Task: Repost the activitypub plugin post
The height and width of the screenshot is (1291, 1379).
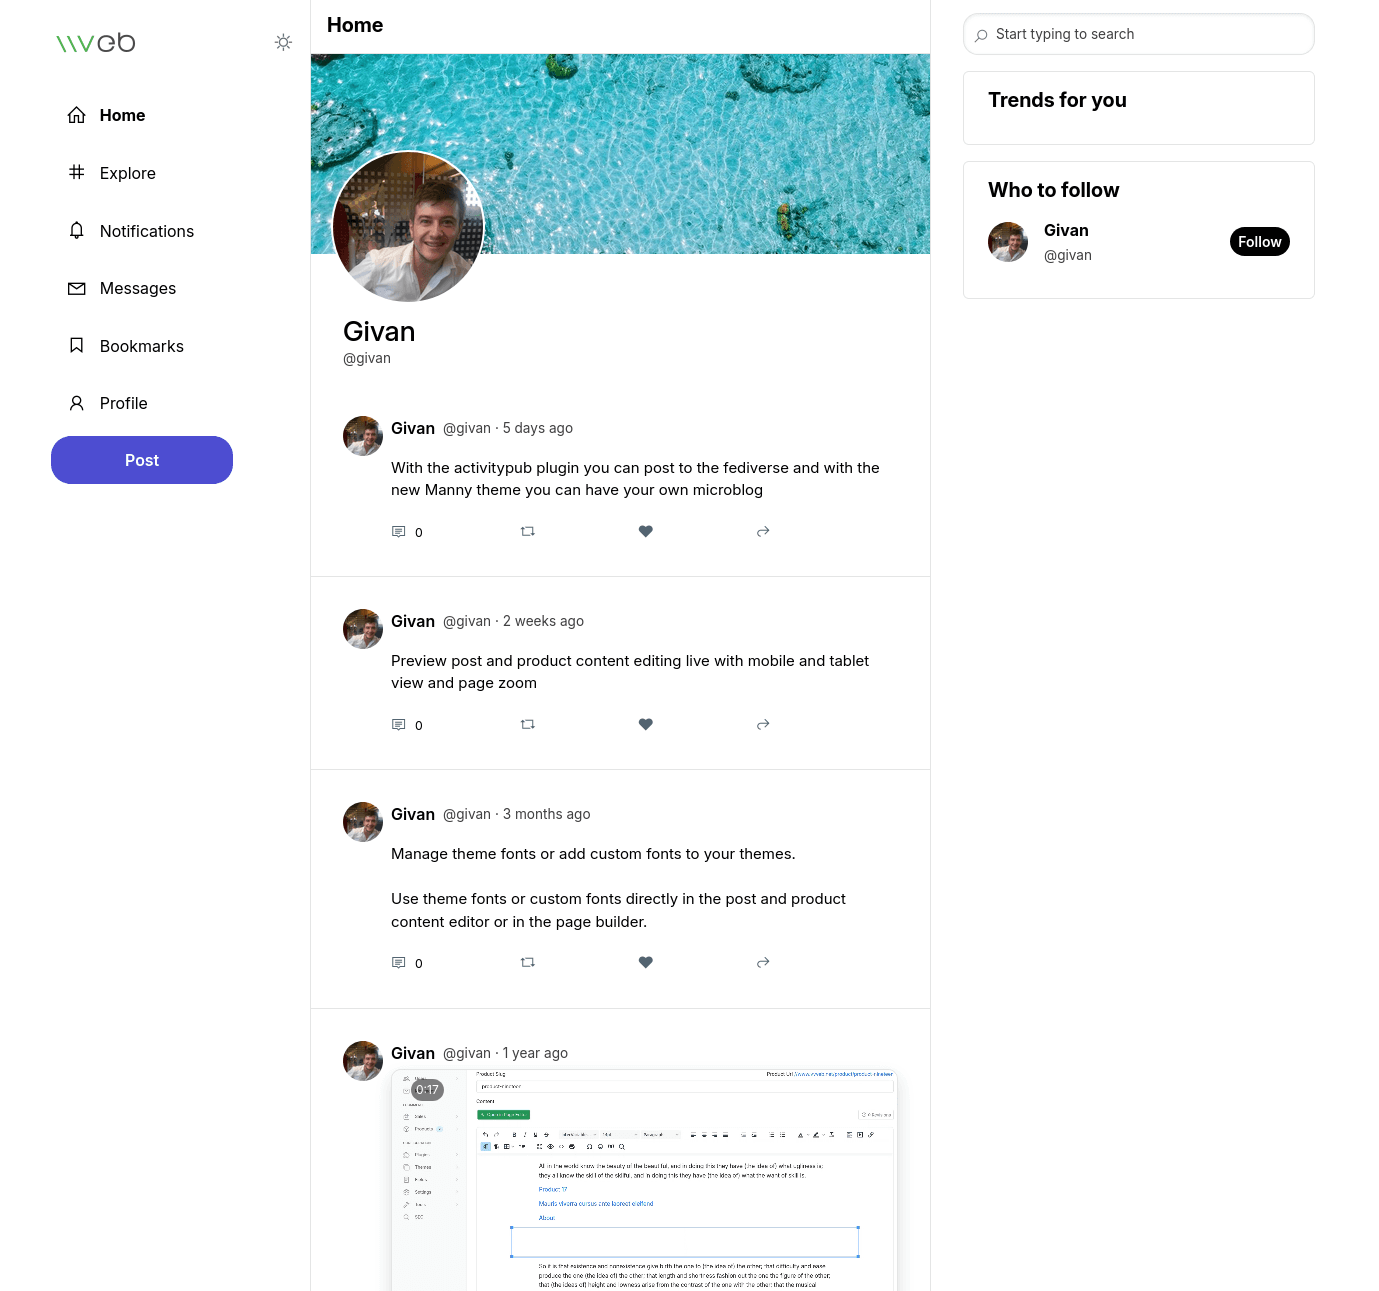Action: coord(528,531)
